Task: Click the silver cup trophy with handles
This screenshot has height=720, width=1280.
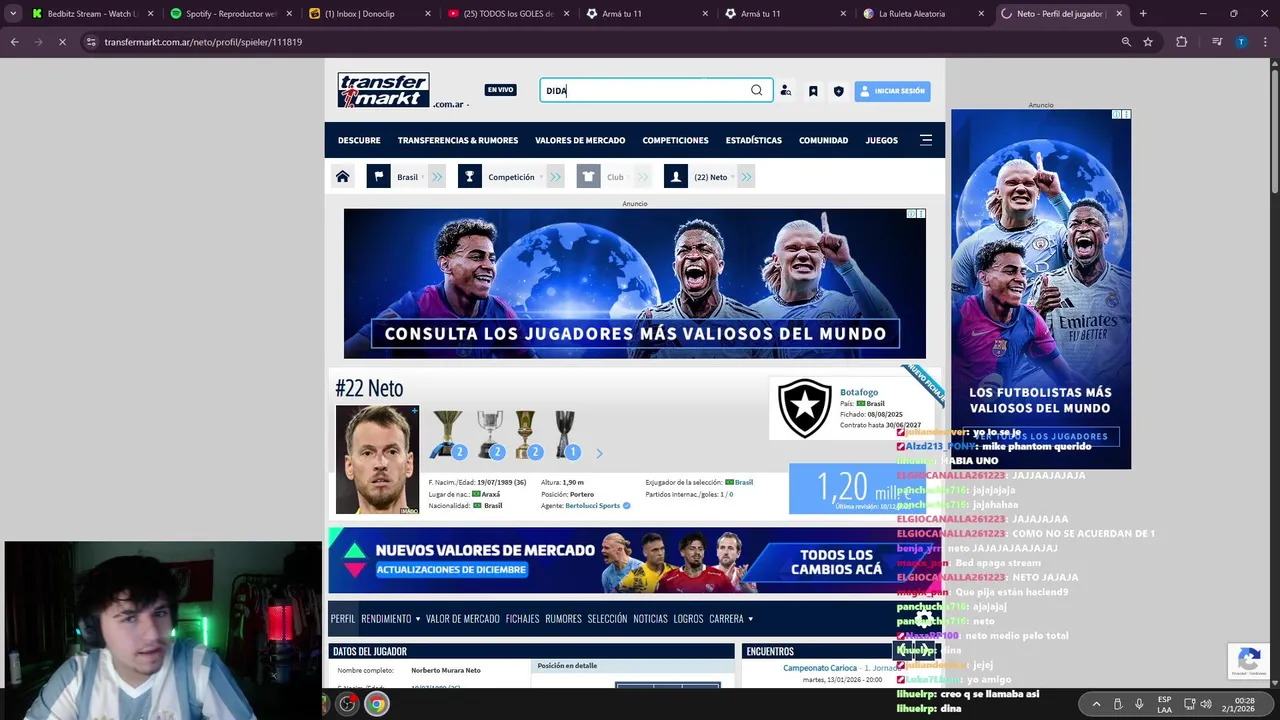Action: (489, 434)
